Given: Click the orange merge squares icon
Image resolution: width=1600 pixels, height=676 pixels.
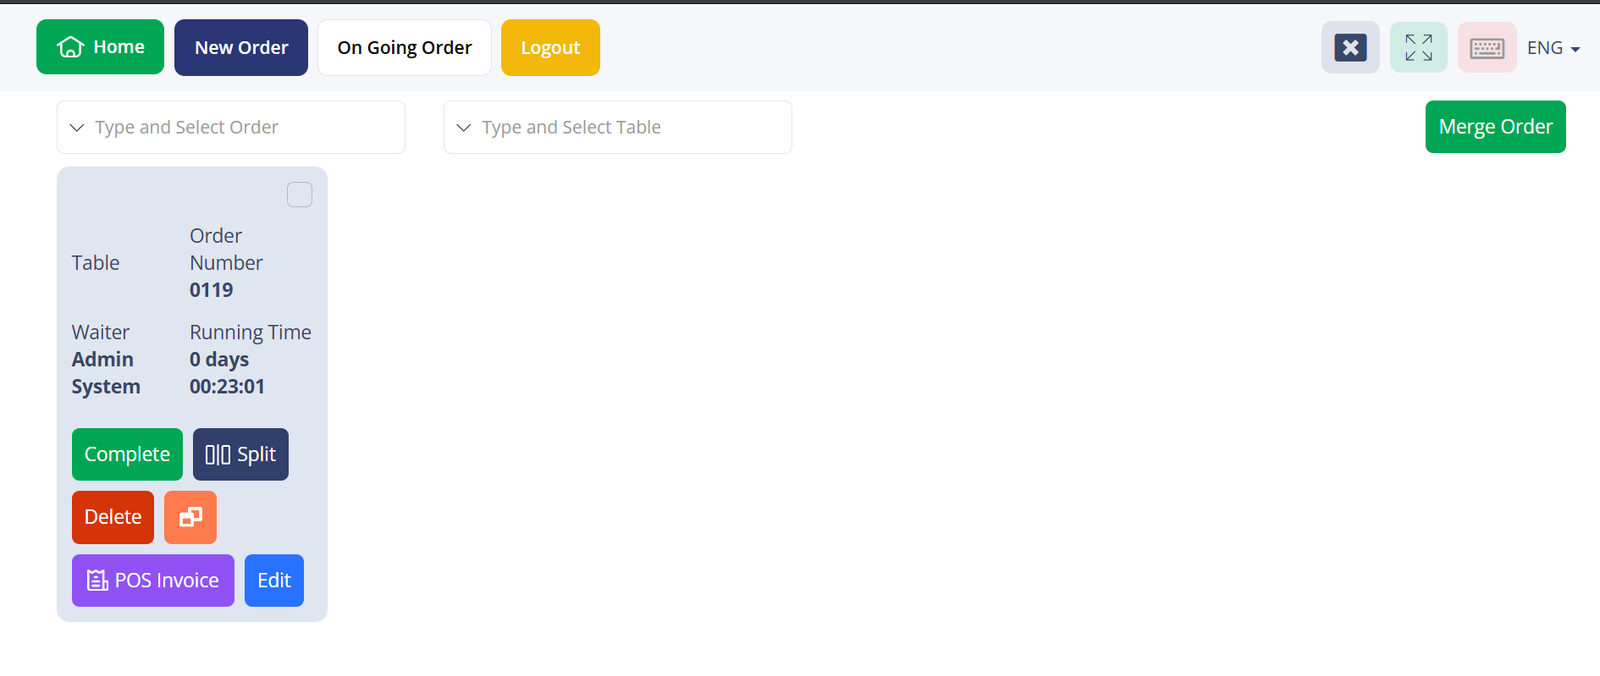Looking at the screenshot, I should [x=190, y=517].
